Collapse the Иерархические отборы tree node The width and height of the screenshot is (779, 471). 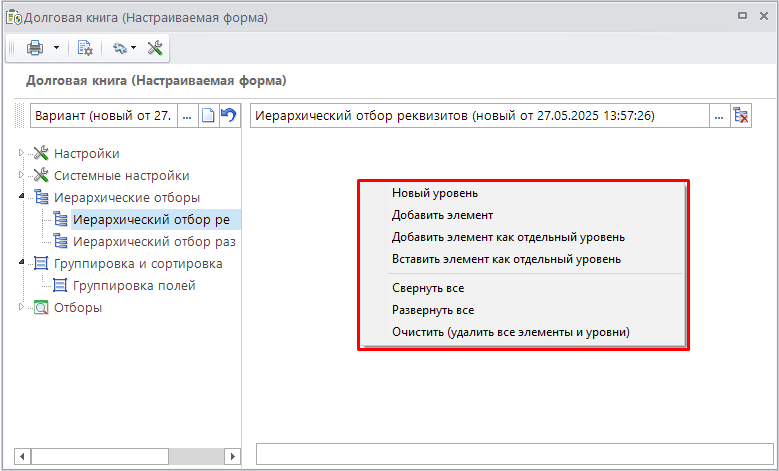[23, 197]
